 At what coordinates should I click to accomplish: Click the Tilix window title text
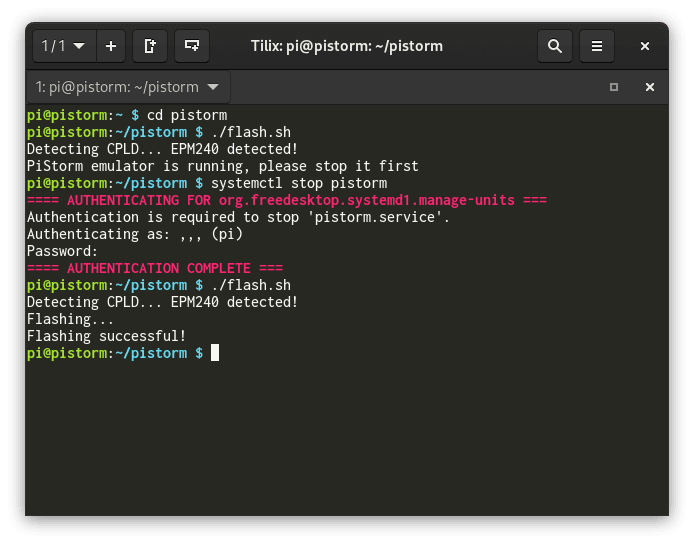346,46
